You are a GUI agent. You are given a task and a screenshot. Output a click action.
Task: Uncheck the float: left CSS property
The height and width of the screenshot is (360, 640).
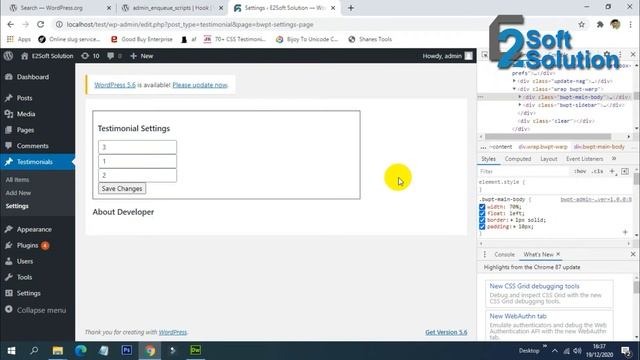tap(482, 213)
